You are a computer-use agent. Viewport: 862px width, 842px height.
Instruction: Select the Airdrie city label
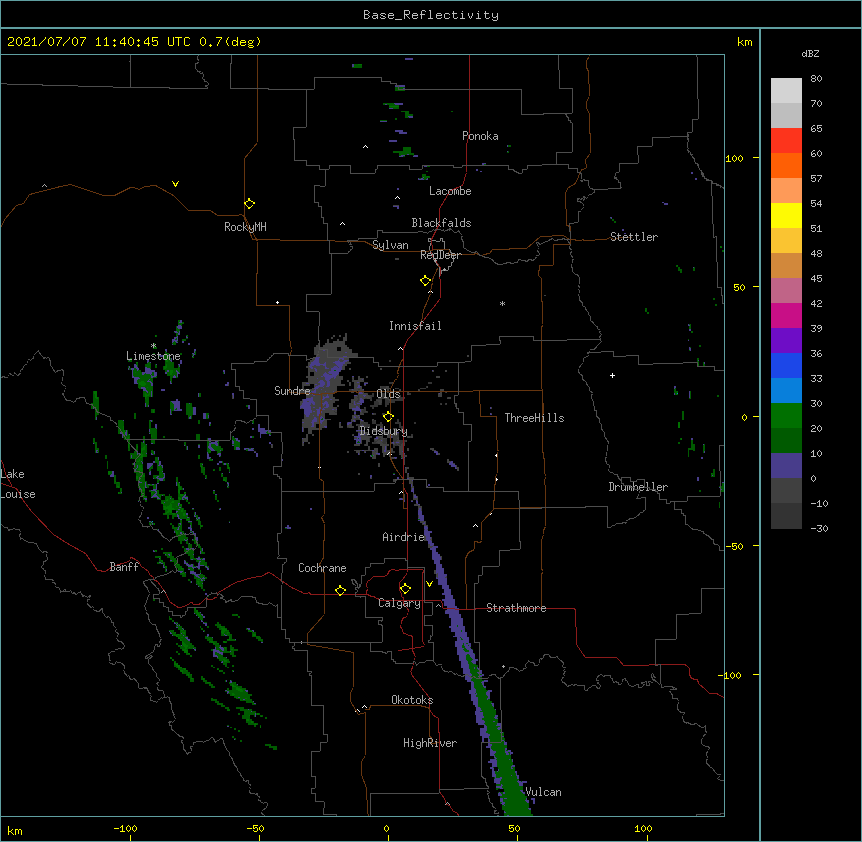click(x=404, y=537)
